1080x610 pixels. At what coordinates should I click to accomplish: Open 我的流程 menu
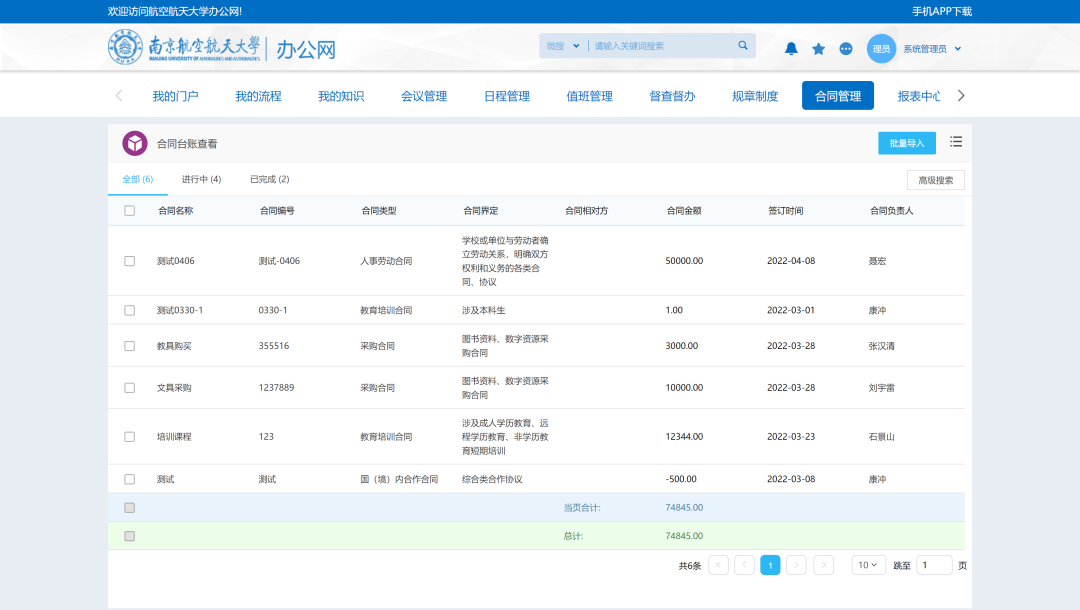tap(258, 96)
